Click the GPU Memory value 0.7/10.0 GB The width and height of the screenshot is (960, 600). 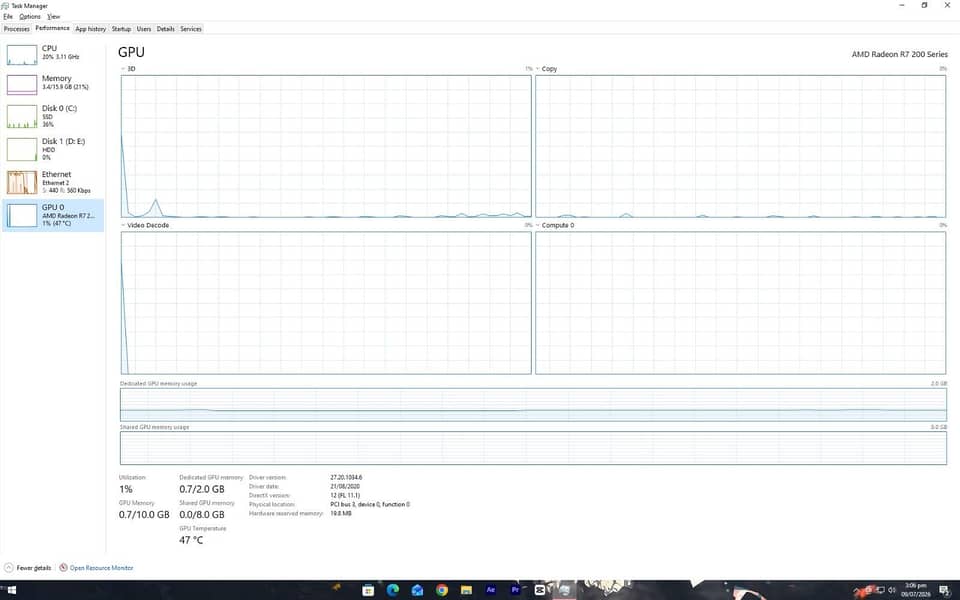click(x=144, y=514)
